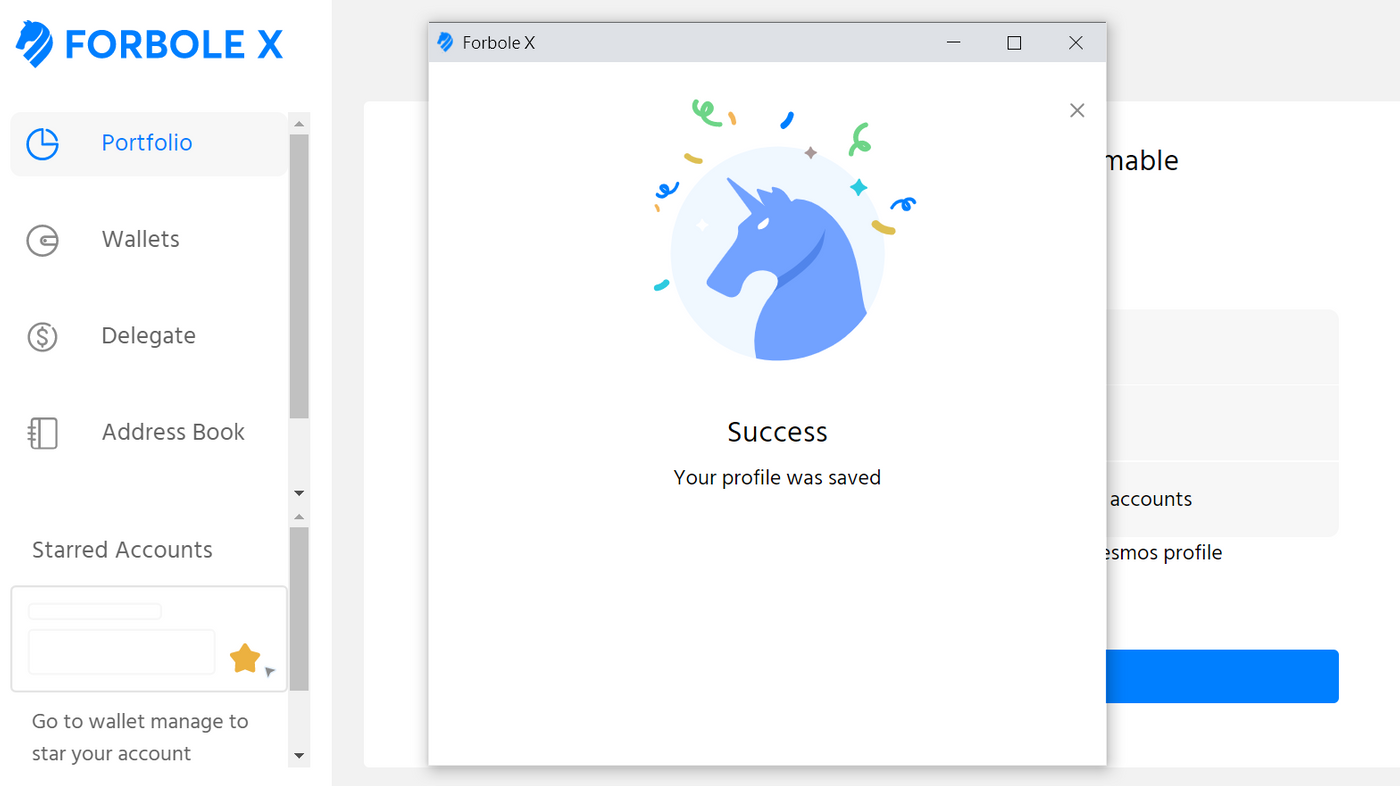Click the starred accounts scrollbar thumb
The width and height of the screenshot is (1400, 786).
click(298, 609)
